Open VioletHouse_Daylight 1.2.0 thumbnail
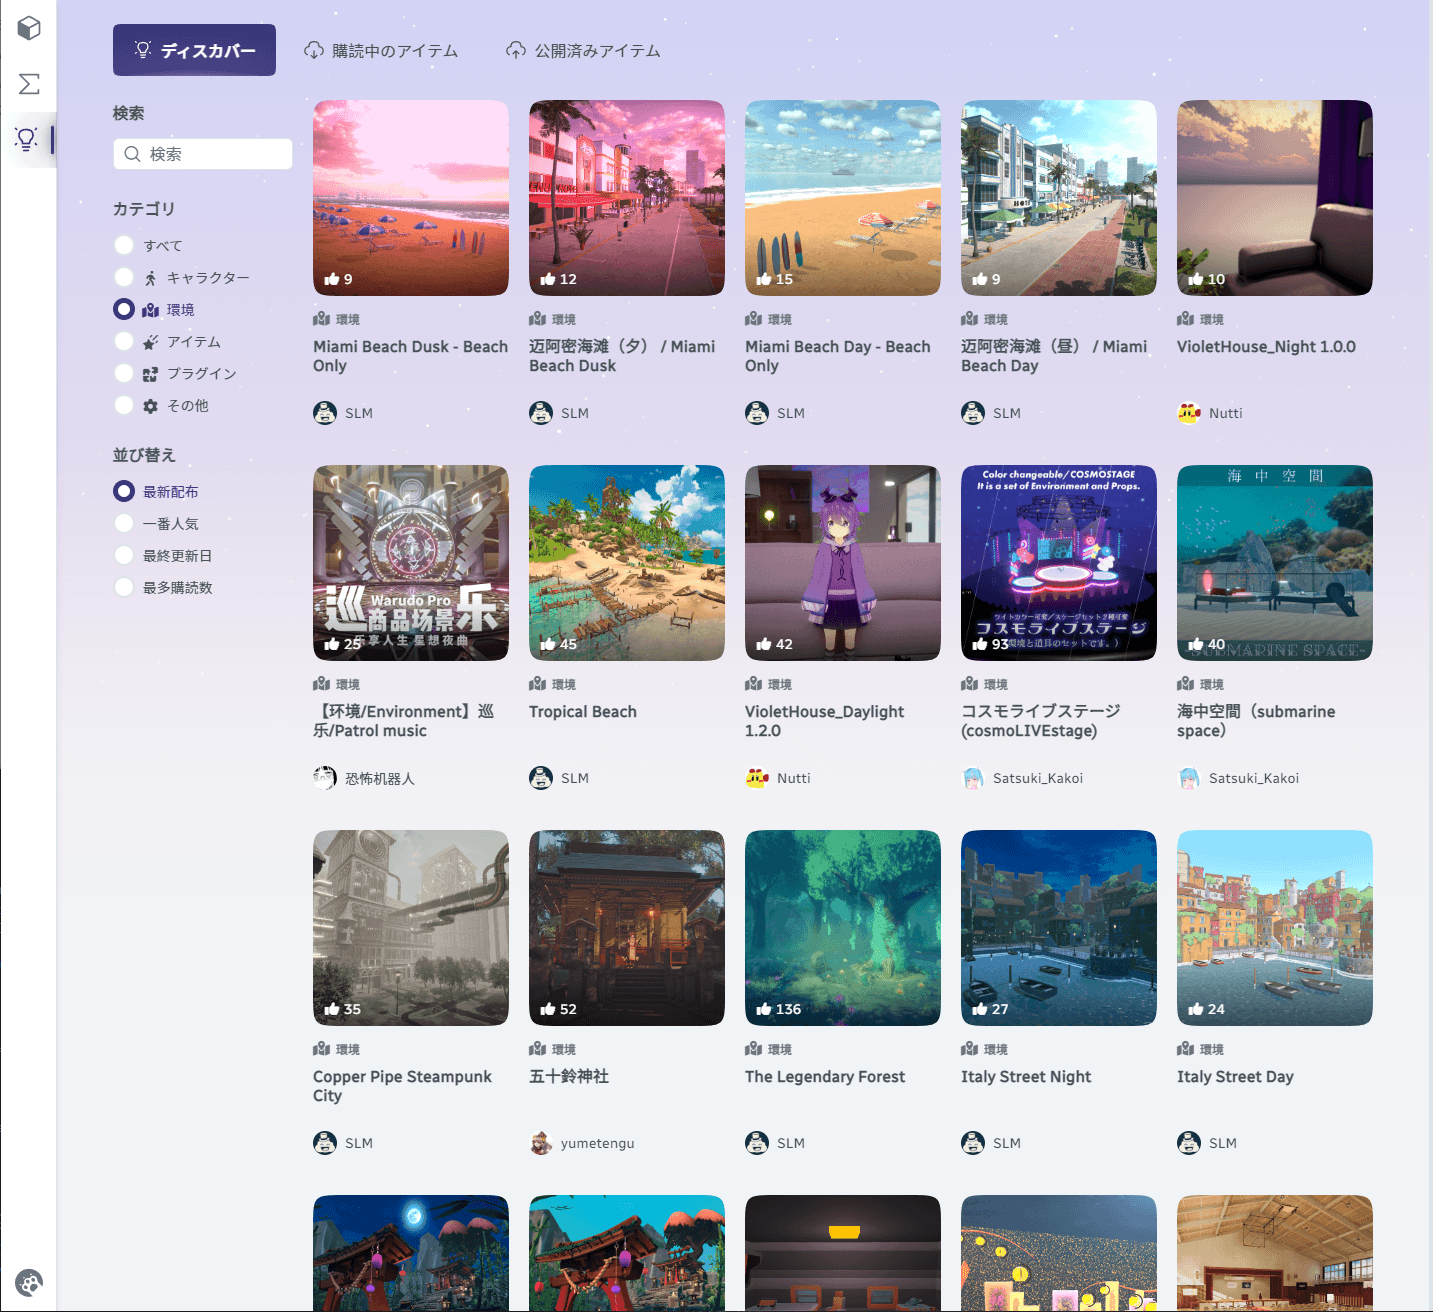The width and height of the screenshot is (1433, 1312). coord(843,563)
